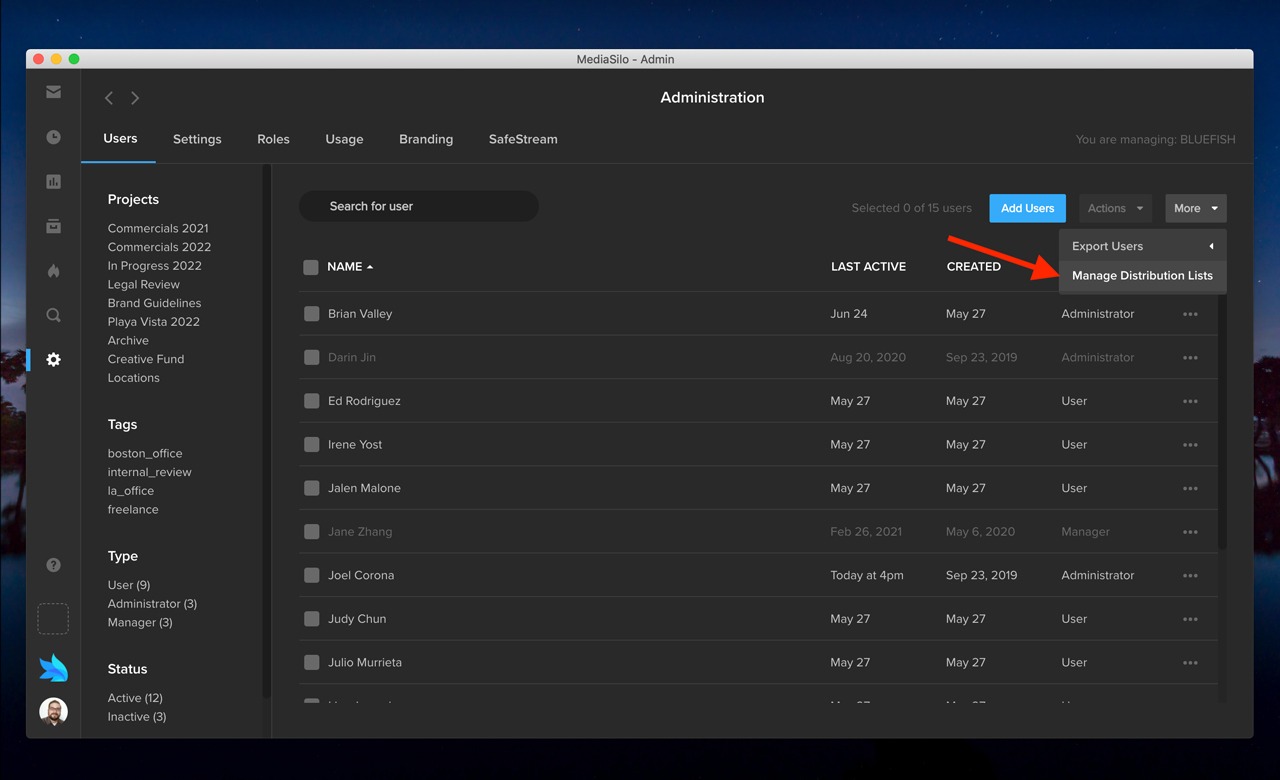
Task: Click the Add Users button
Action: pos(1027,208)
